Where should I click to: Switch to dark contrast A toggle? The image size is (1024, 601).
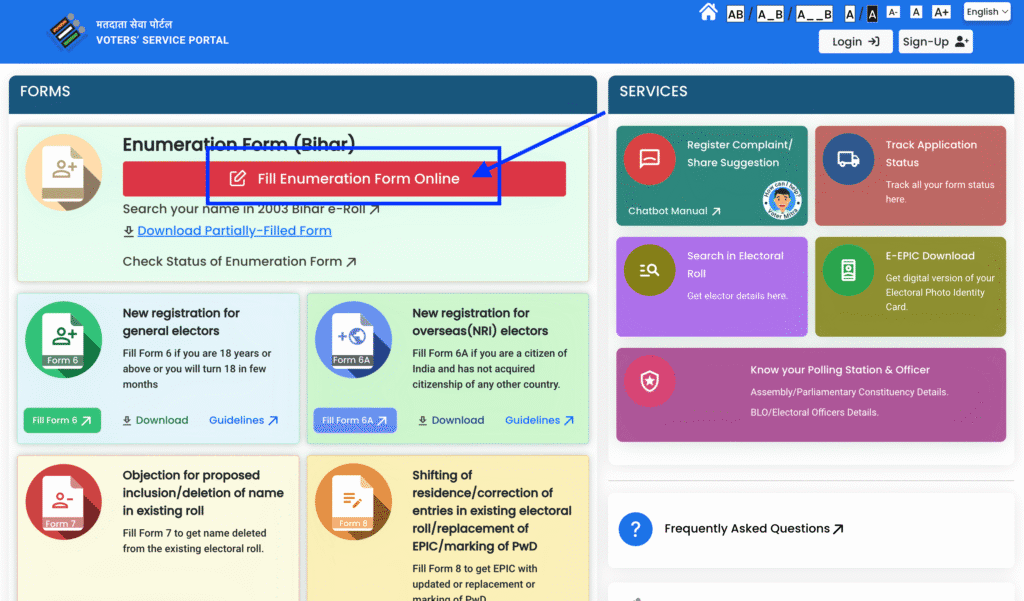[x=871, y=13]
